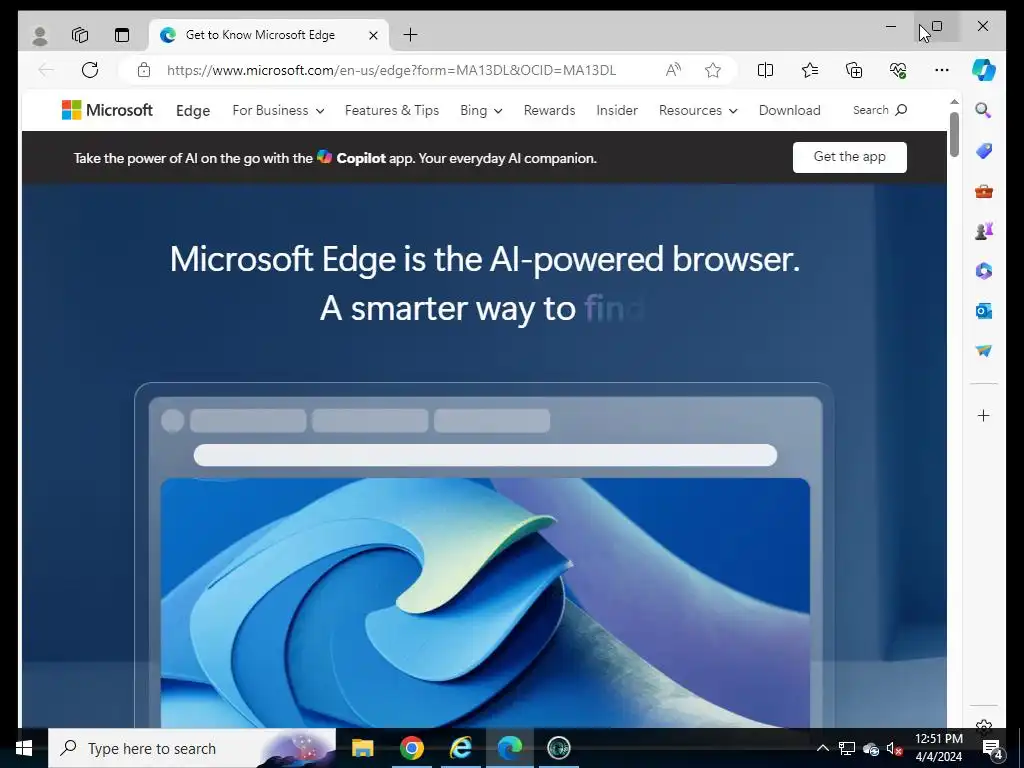Image resolution: width=1024 pixels, height=768 pixels.
Task: Open the taskbar clock and date
Action: (938, 748)
